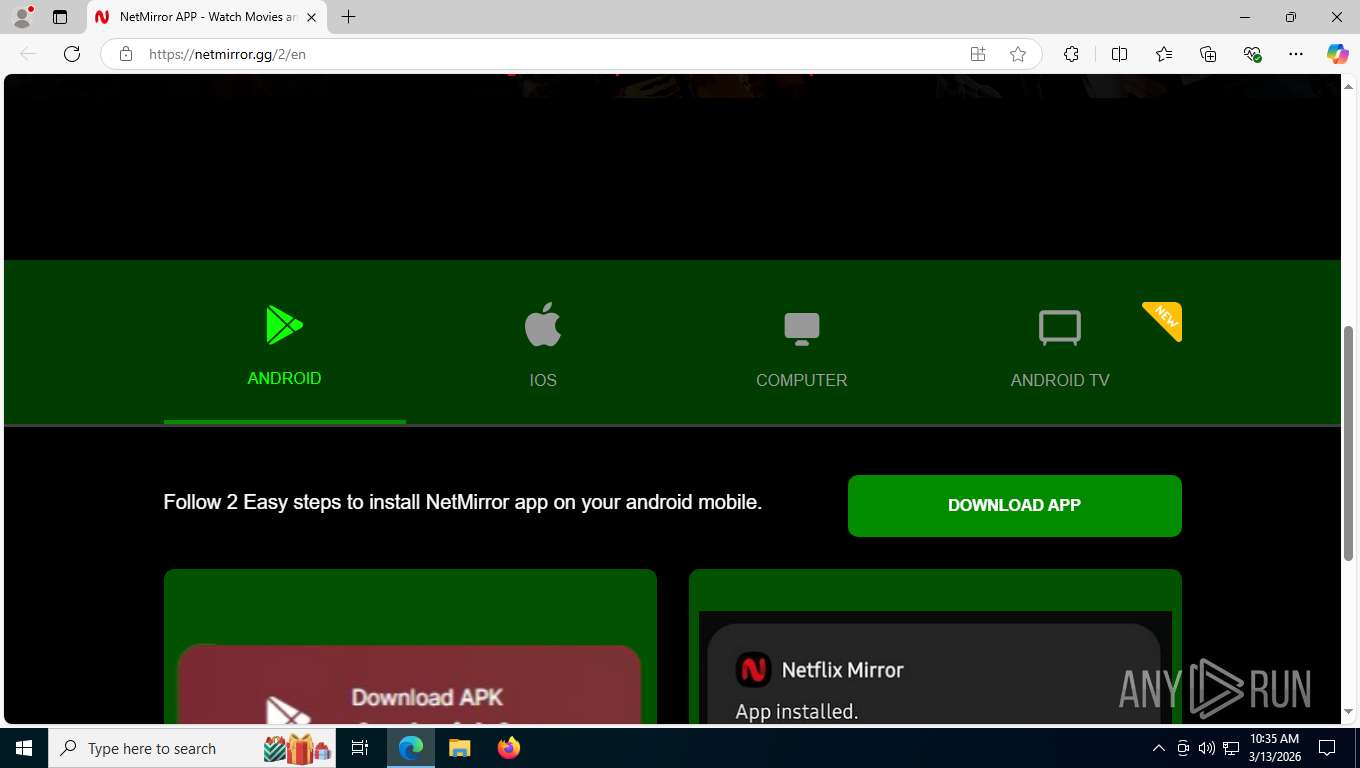Click the Meet Now icon in the system tray

pos(1183,748)
